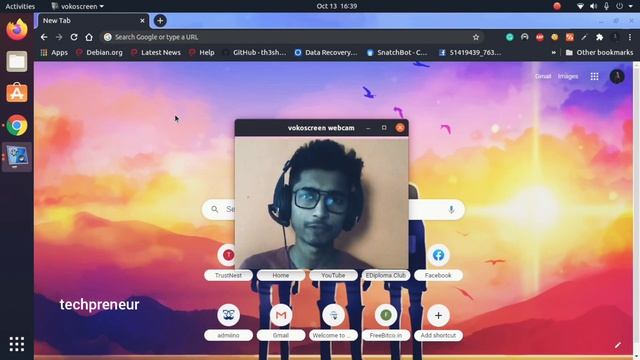Screen dimensions: 640x360
Task: Open the GitHub - th3sh... bookmark
Action: click(254, 52)
